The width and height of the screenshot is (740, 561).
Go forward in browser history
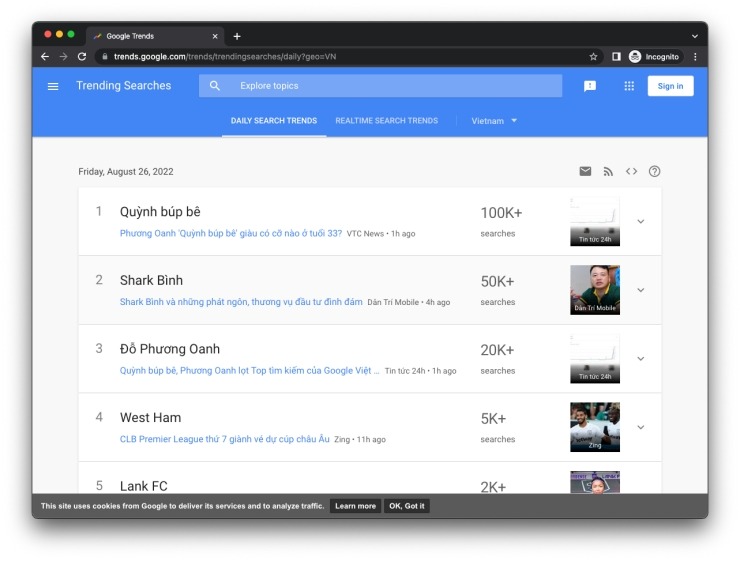coord(63,57)
